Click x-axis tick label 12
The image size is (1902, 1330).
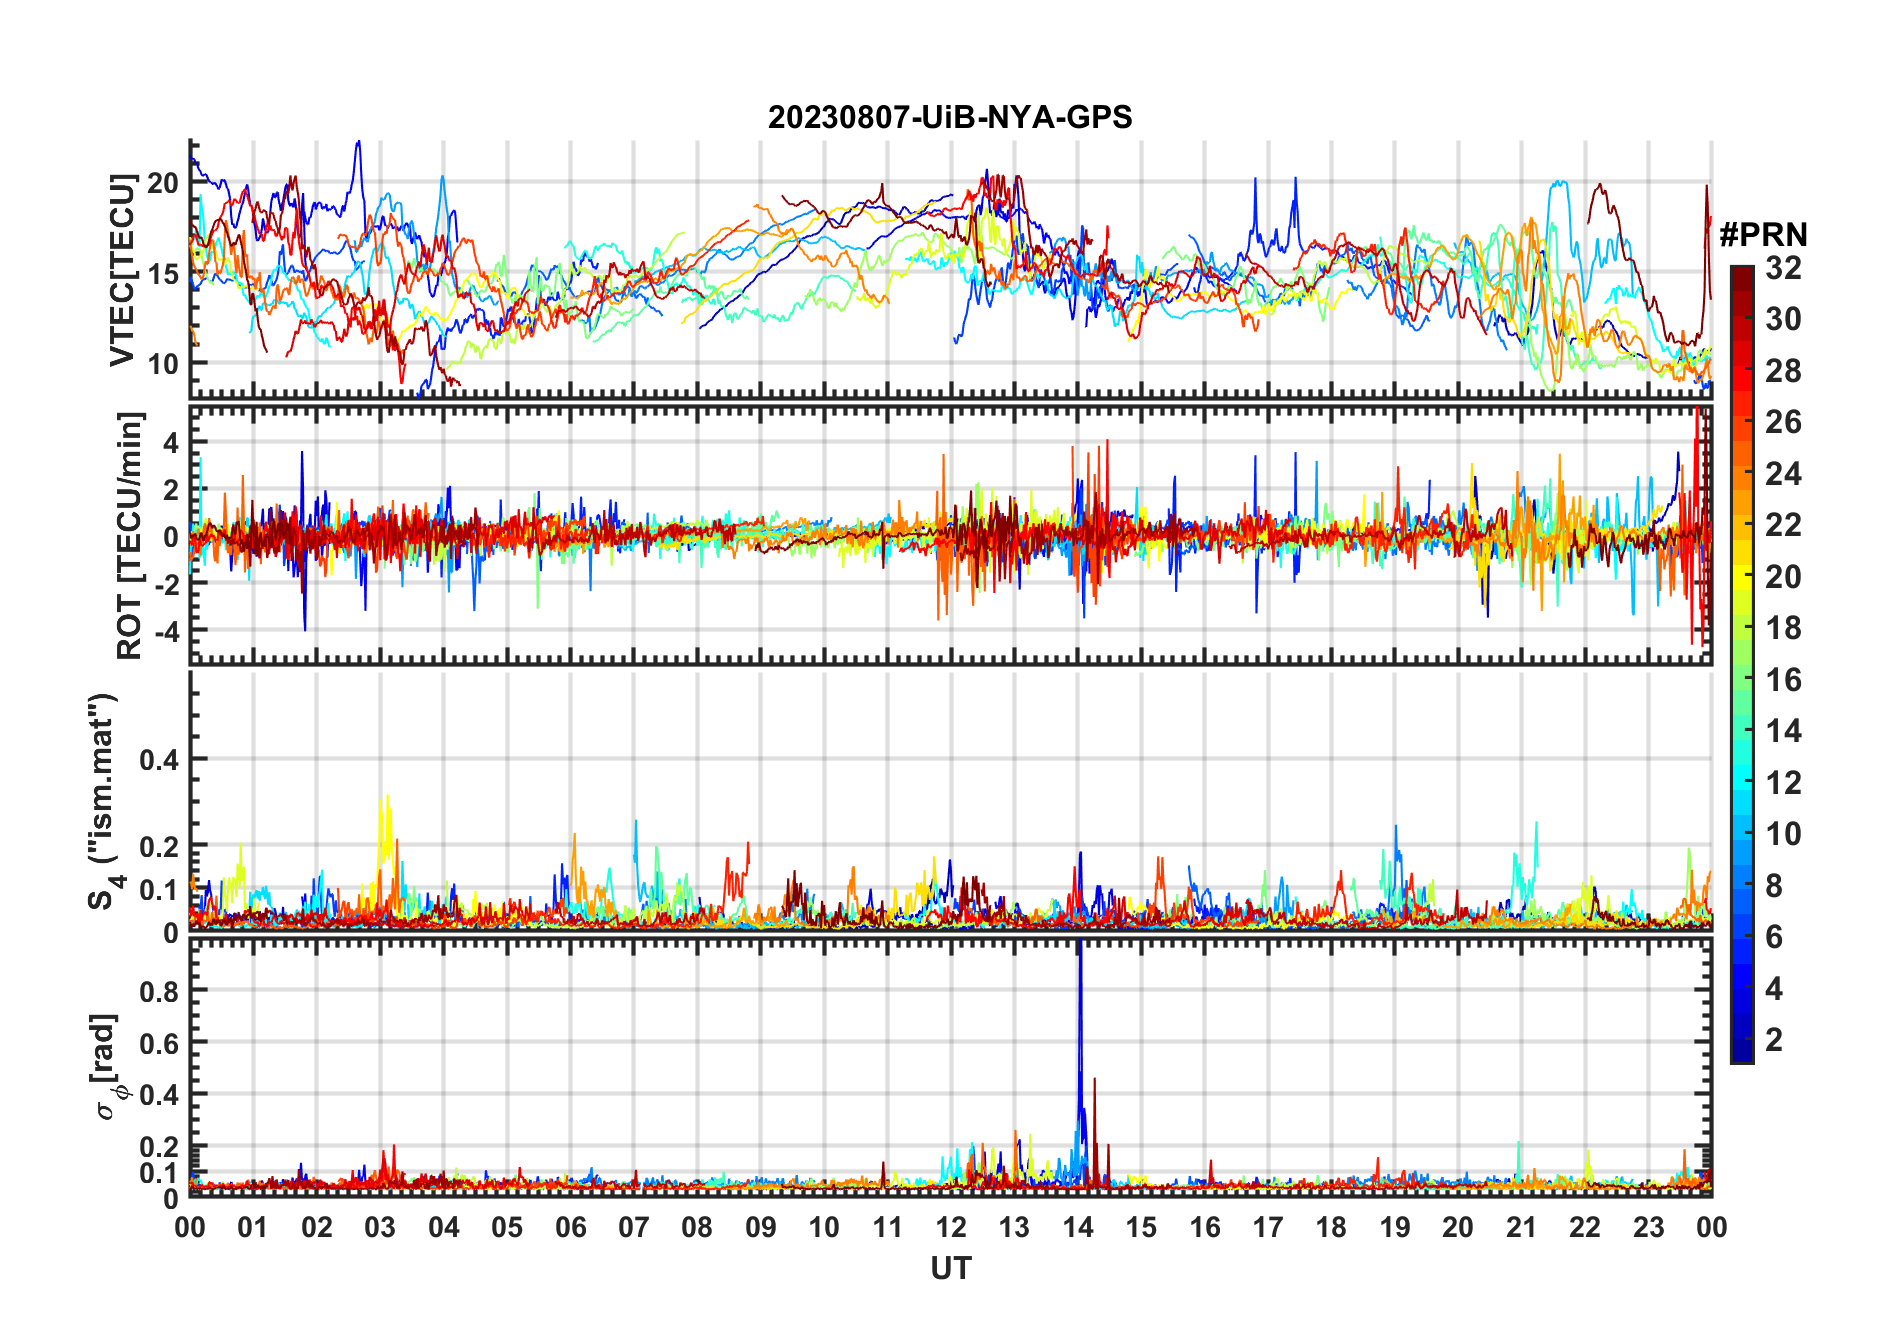point(951,1227)
